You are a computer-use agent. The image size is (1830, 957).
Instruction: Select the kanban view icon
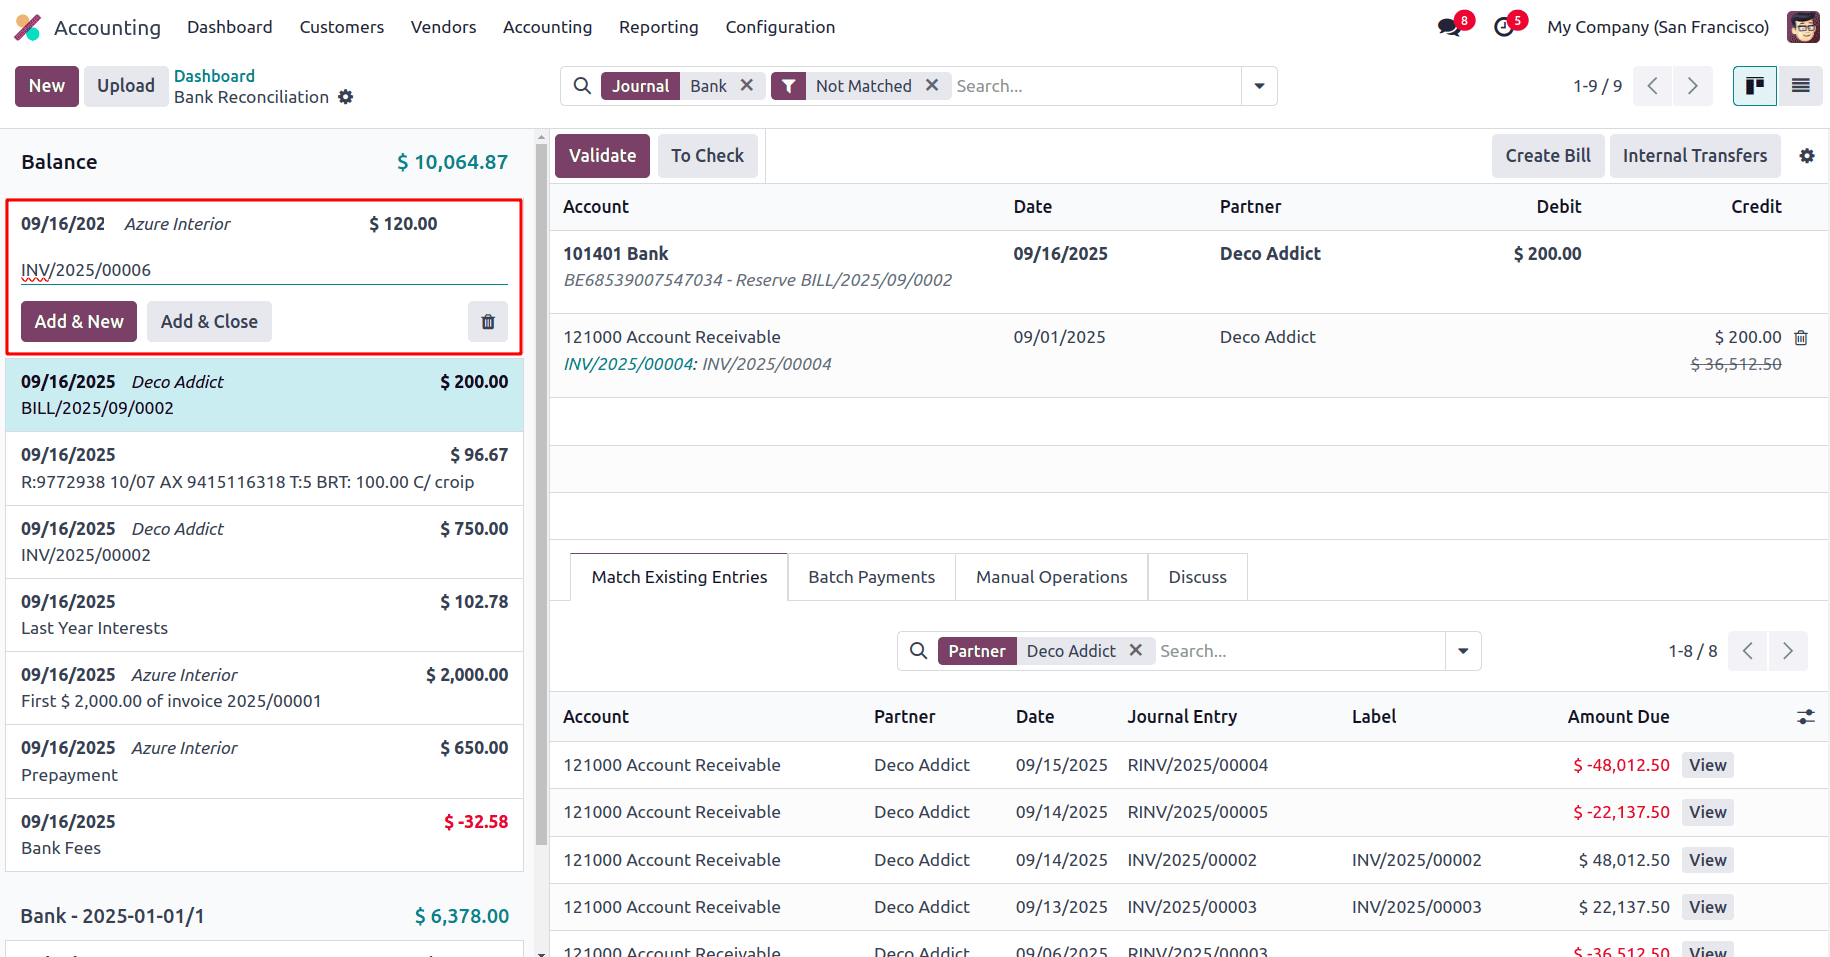(1754, 86)
